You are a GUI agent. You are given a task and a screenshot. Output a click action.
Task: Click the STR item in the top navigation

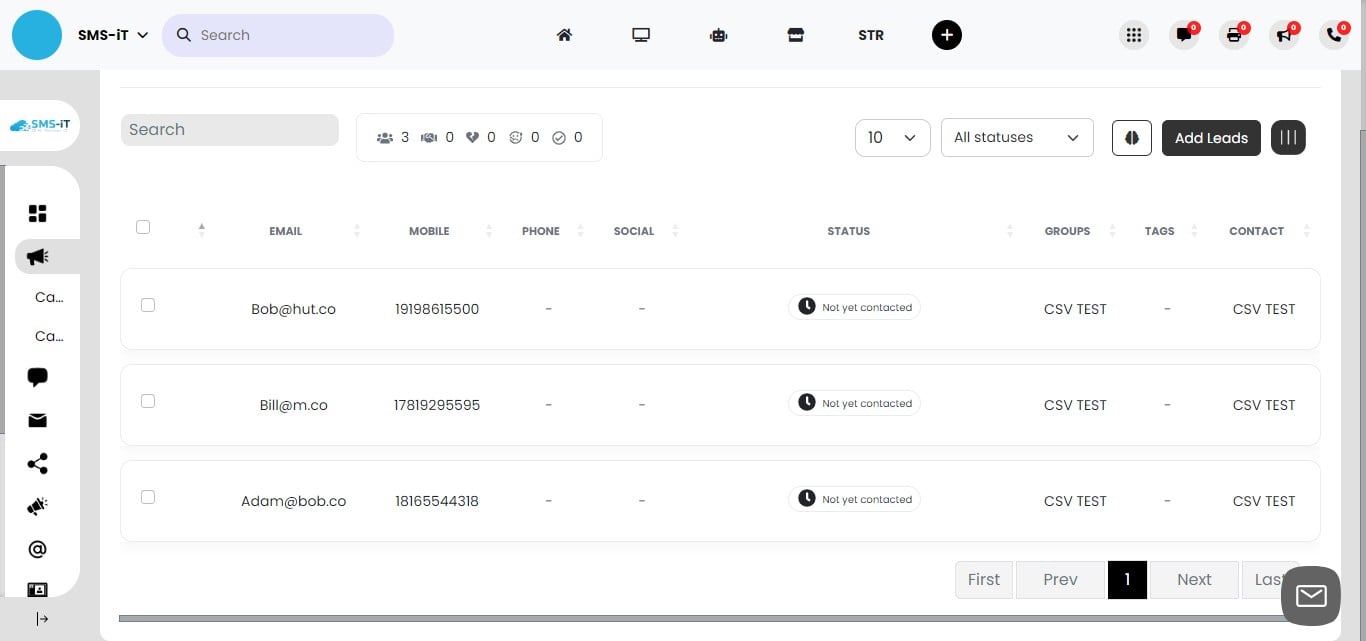click(870, 35)
